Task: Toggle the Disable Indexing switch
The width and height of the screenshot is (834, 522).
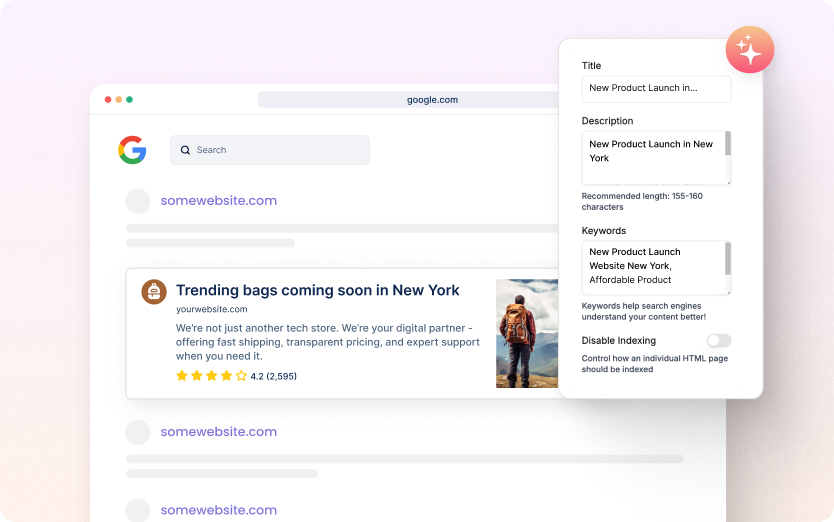Action: tap(718, 341)
